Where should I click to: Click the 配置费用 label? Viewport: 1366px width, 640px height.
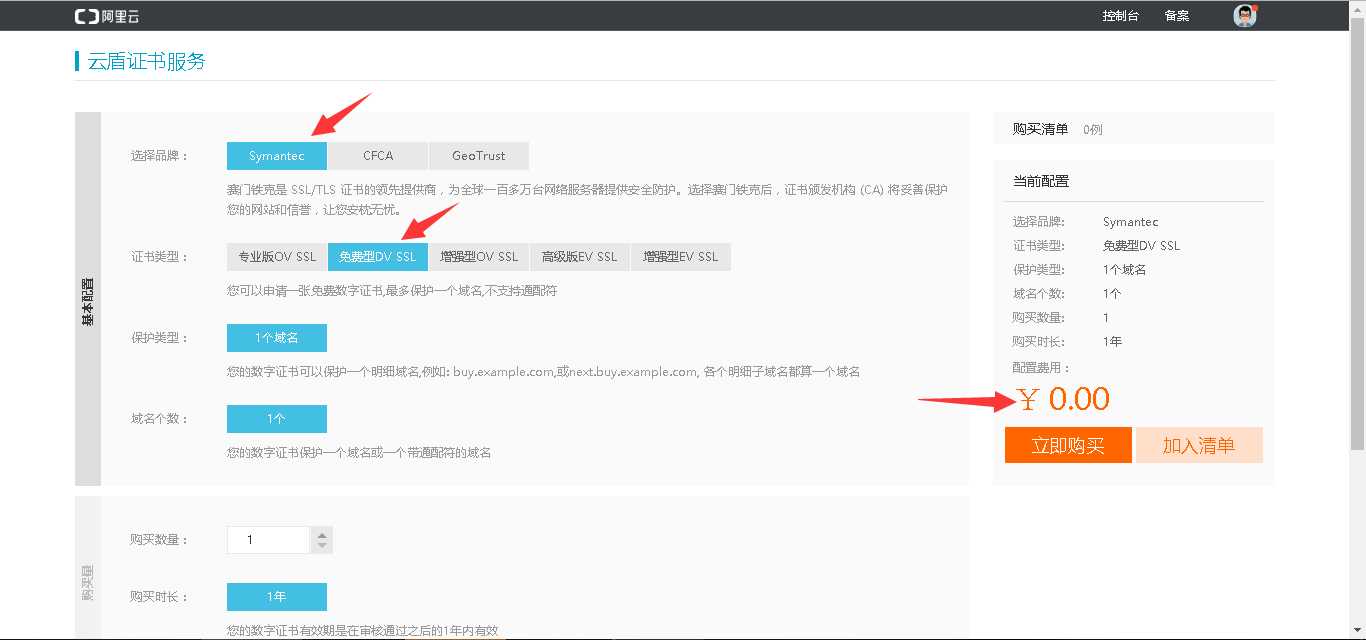1041,368
